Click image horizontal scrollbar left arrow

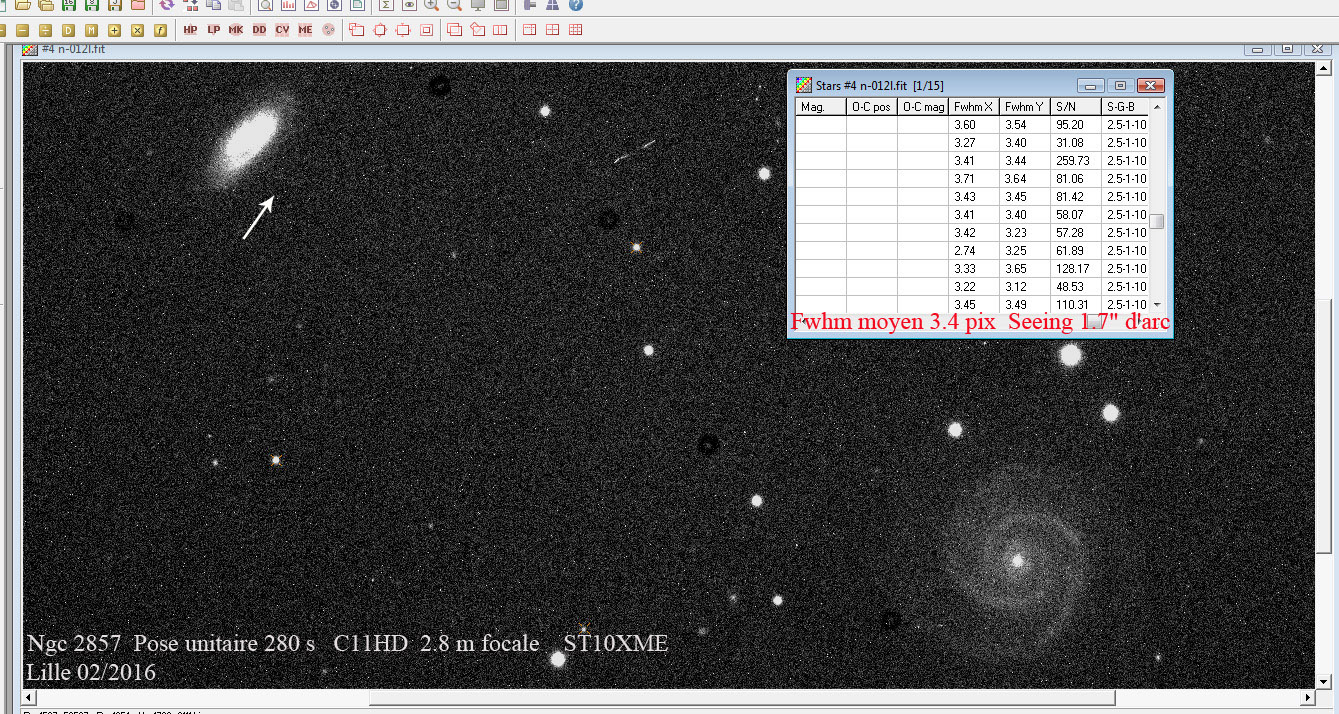point(29,697)
